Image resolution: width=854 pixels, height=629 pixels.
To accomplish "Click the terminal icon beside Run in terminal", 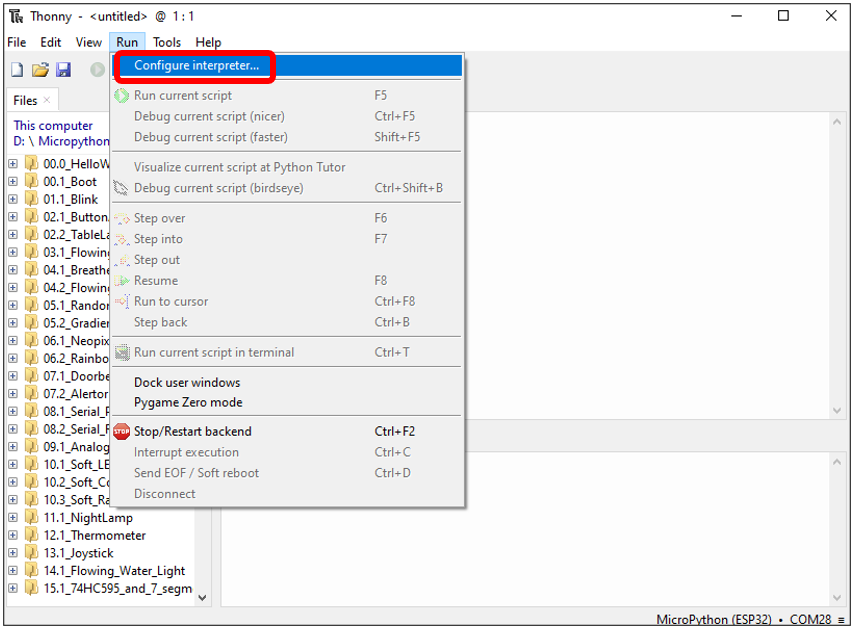I will pos(122,352).
